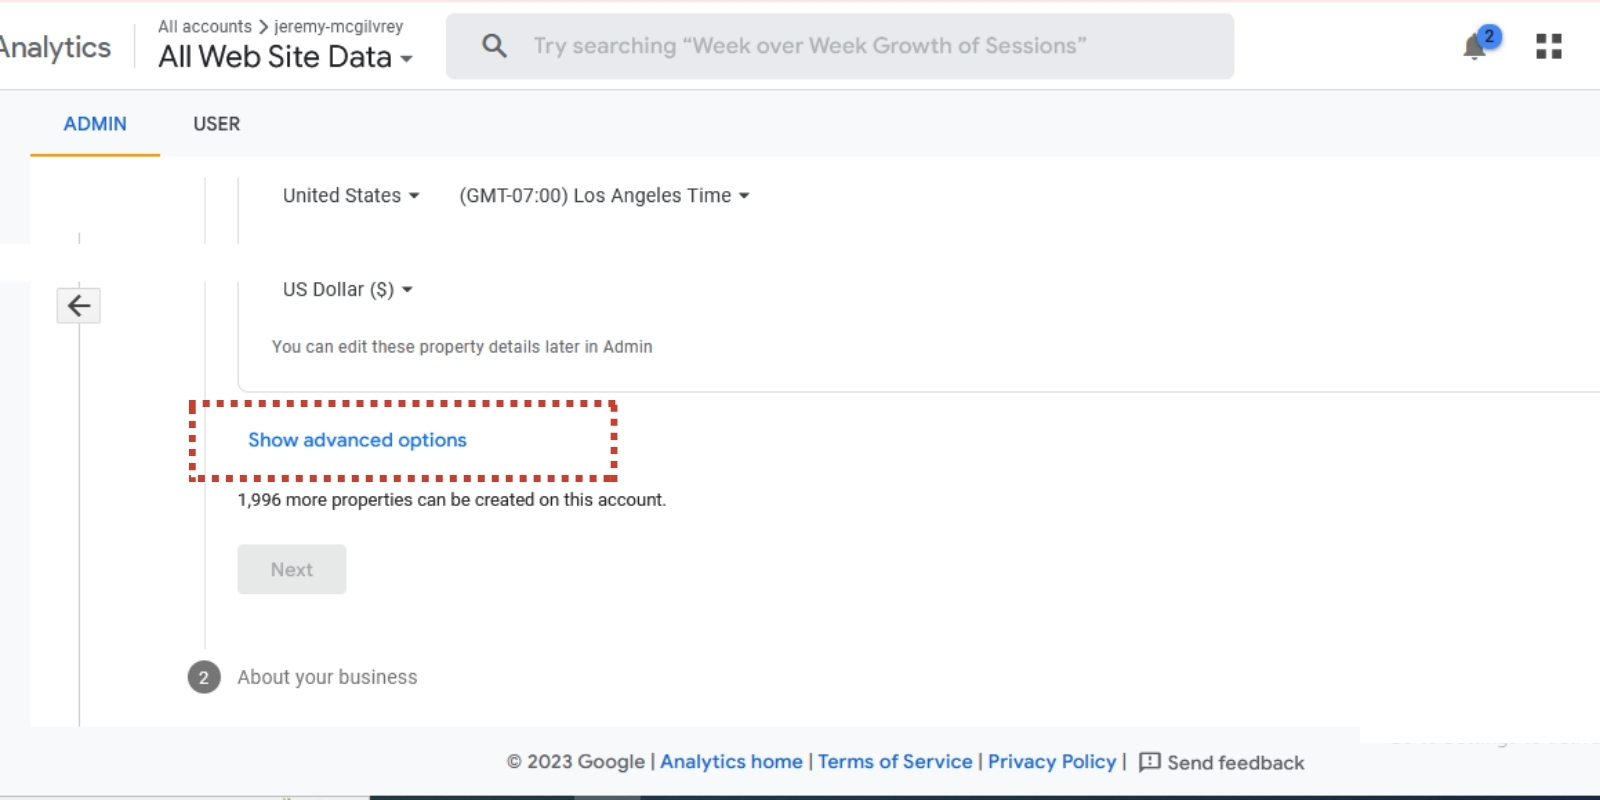Click the step 2 circle icon
Image resolution: width=1600 pixels, height=800 pixels.
pyautogui.click(x=204, y=677)
